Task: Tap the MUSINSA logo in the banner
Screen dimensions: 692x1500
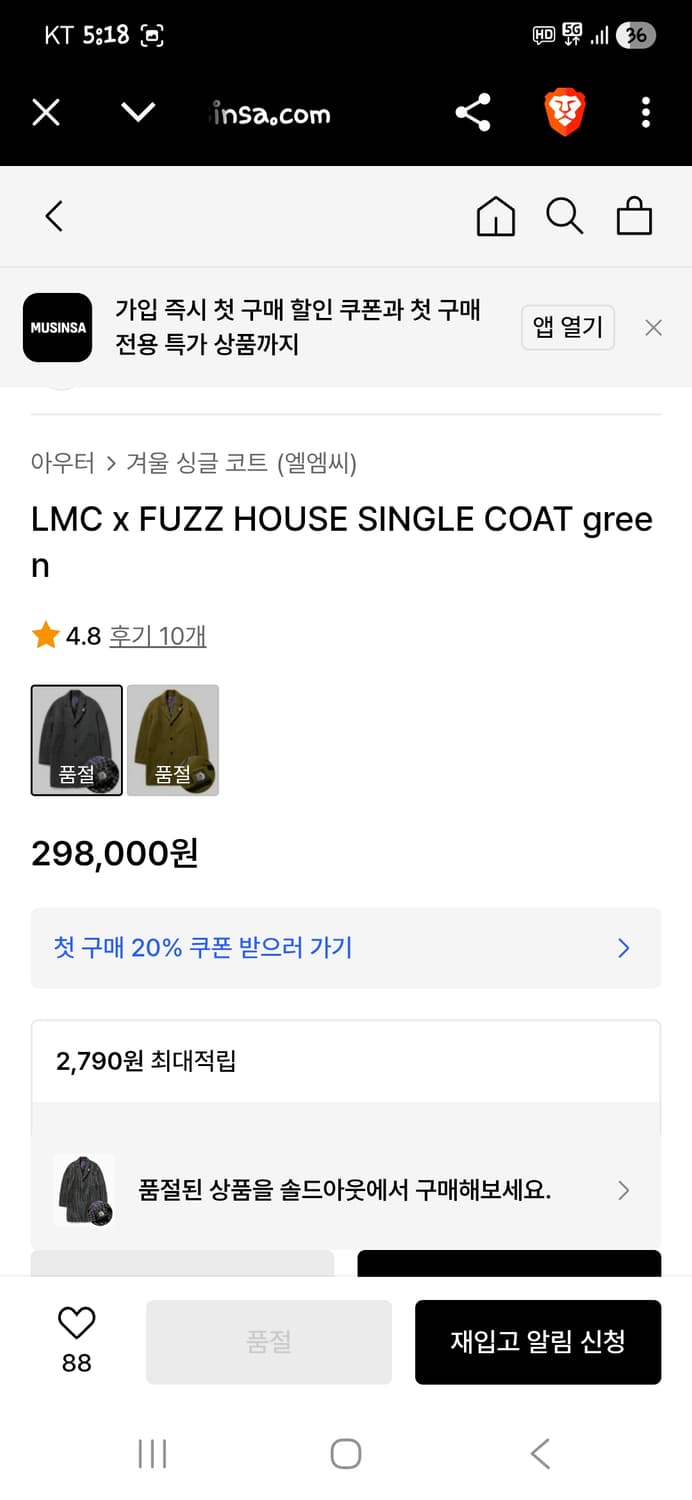Action: pos(57,327)
